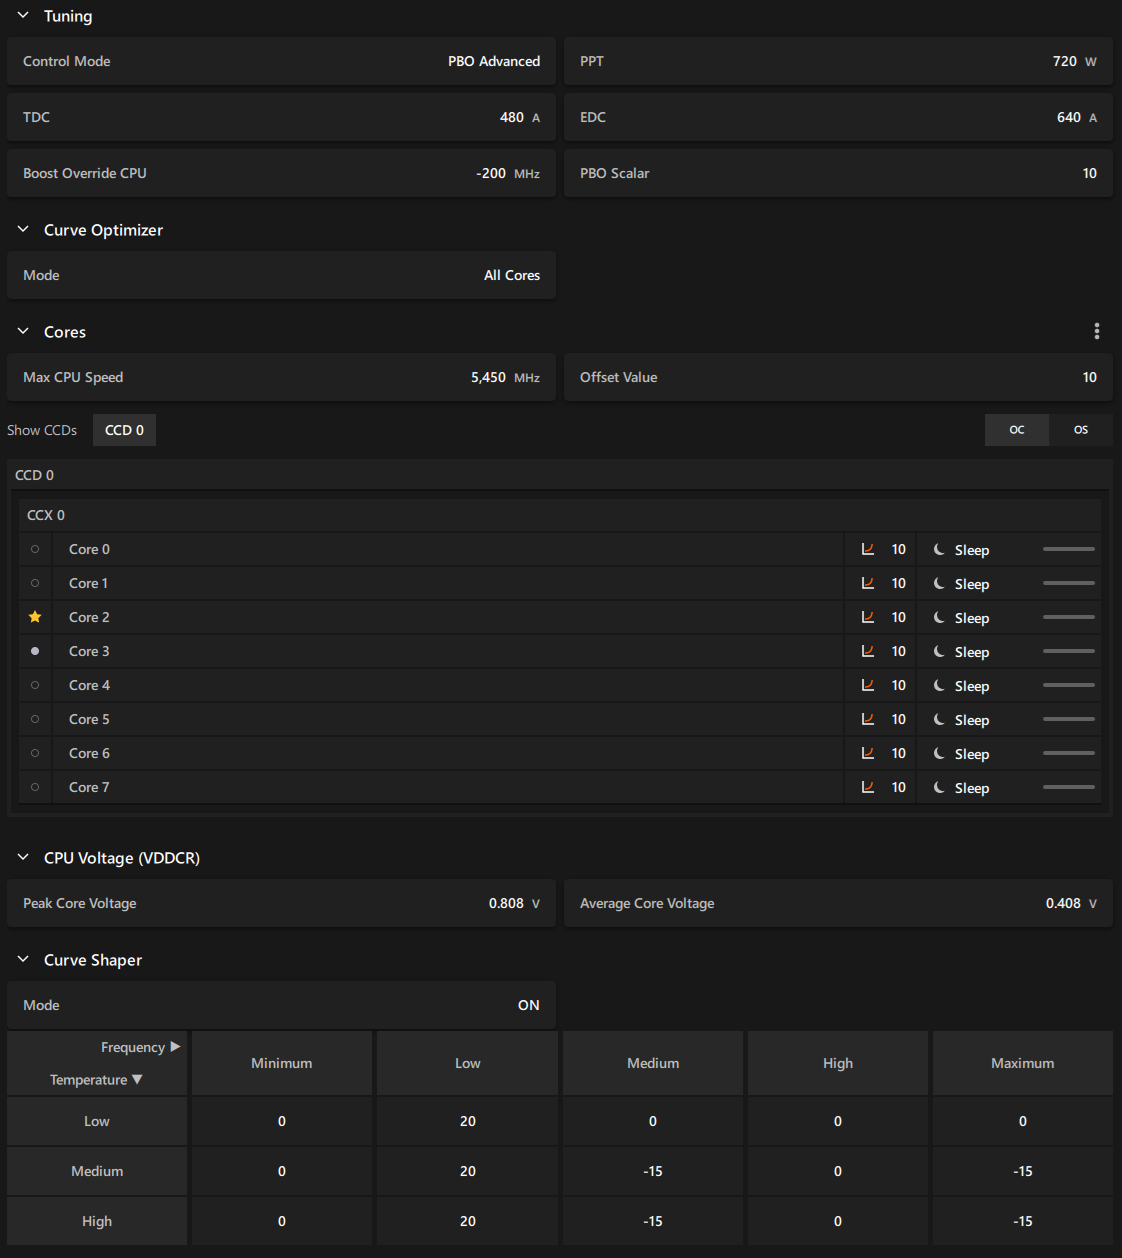This screenshot has height=1258, width=1122.
Task: Click the sleep moon icon for Core 7
Action: (939, 787)
